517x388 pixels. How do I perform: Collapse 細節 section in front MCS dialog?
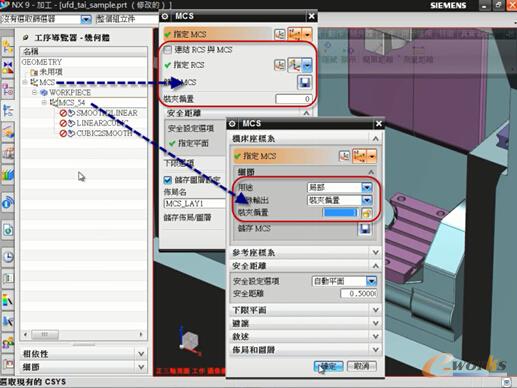pos(371,172)
